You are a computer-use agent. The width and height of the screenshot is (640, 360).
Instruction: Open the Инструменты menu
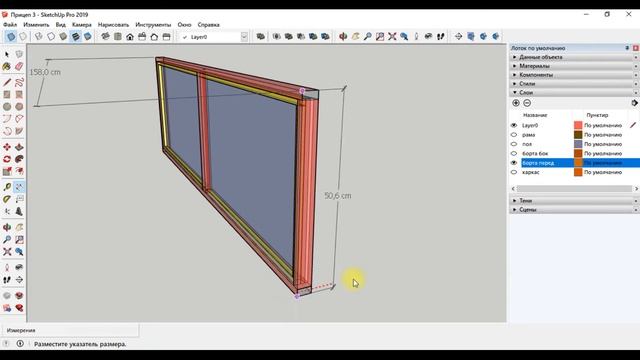coord(153,25)
